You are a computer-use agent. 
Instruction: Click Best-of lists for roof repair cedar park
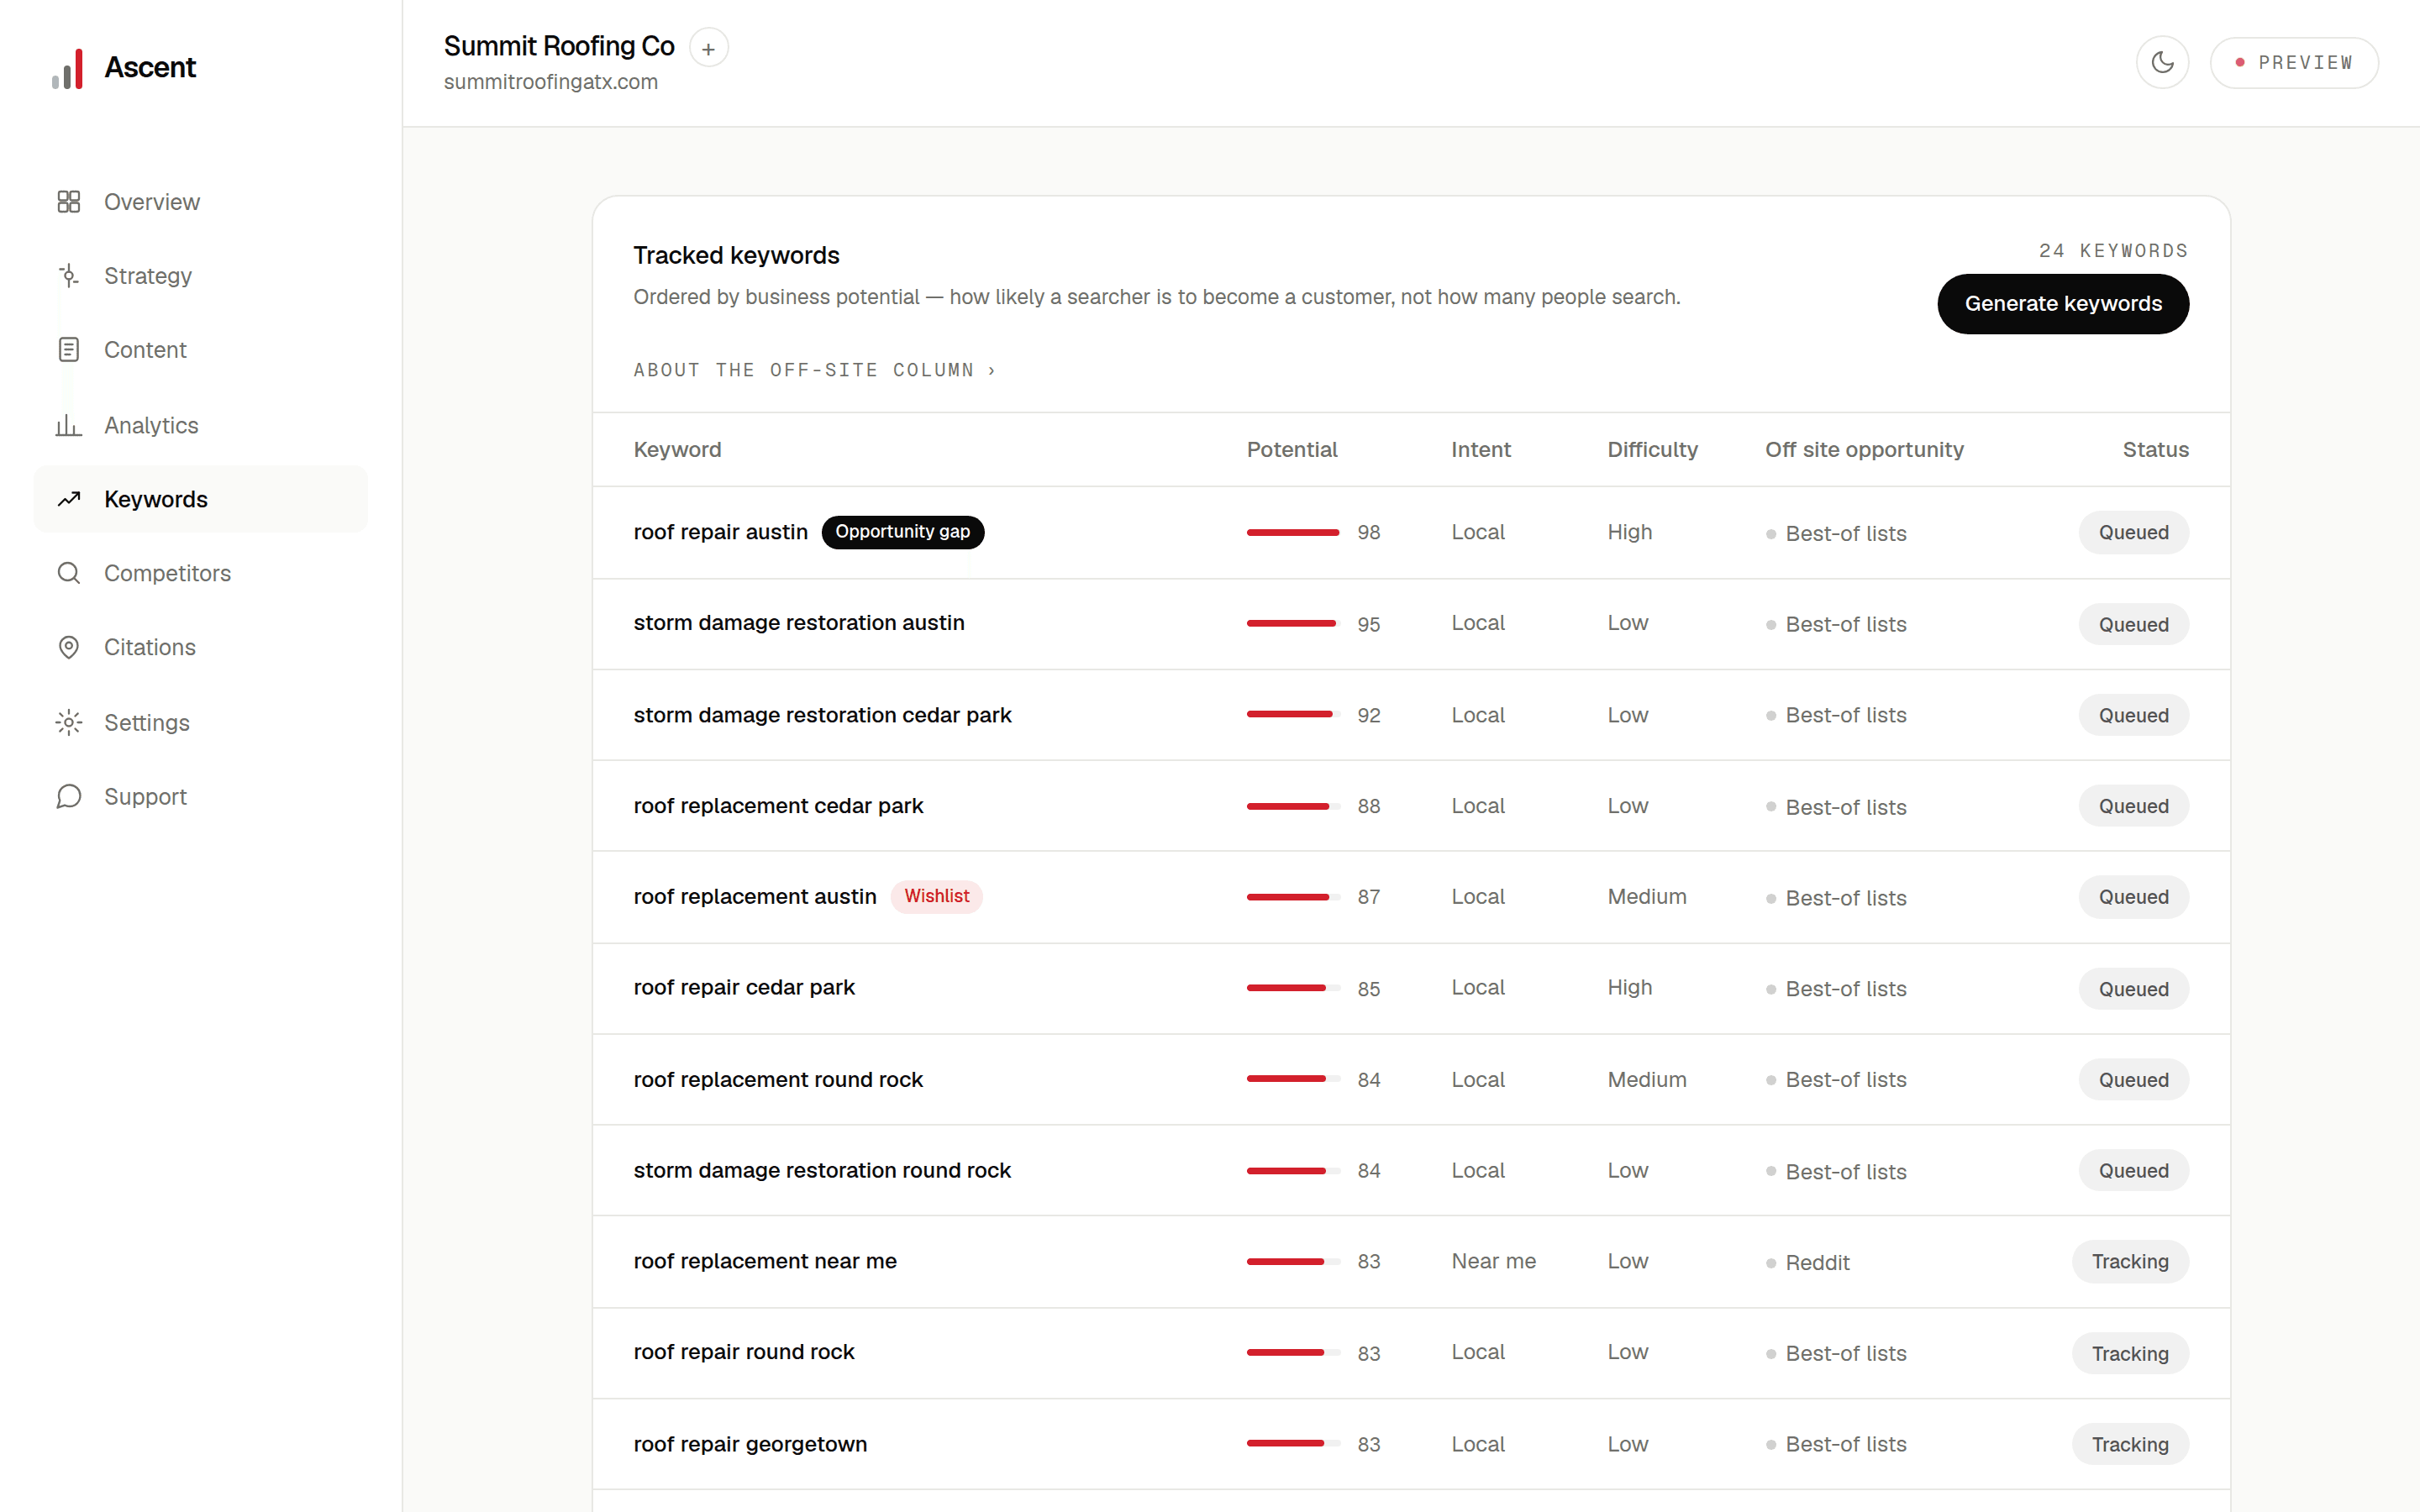(x=1836, y=989)
